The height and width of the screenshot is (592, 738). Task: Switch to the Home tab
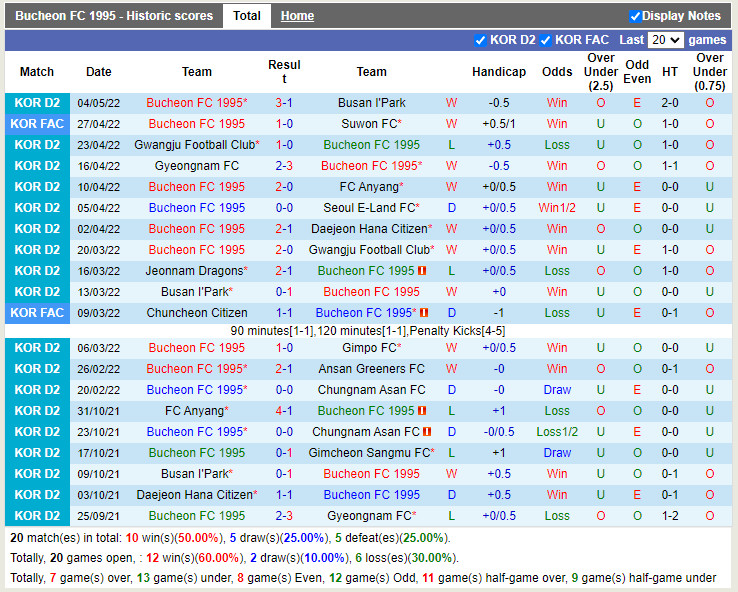297,16
